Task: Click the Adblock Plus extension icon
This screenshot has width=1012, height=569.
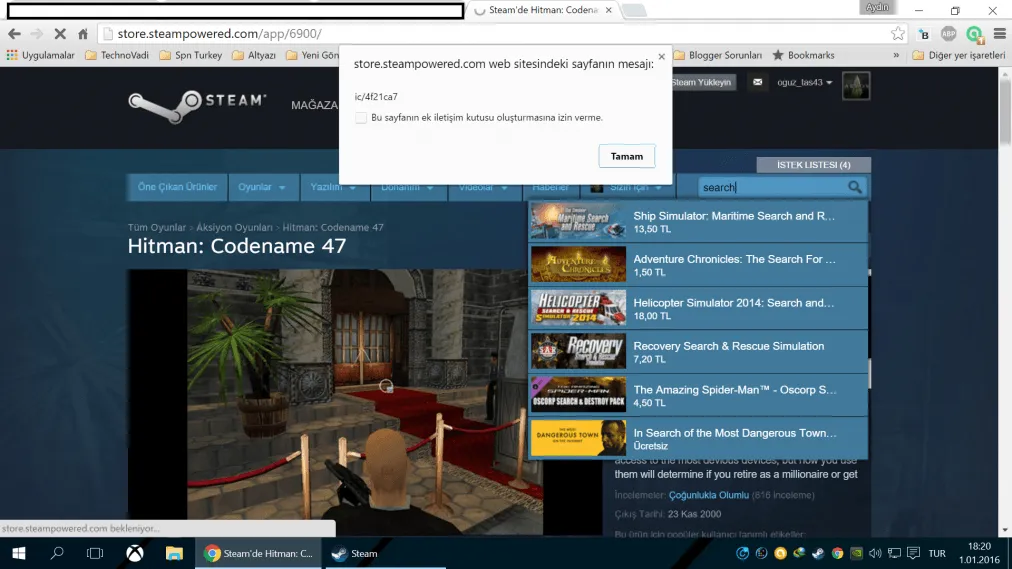Action: [948, 34]
